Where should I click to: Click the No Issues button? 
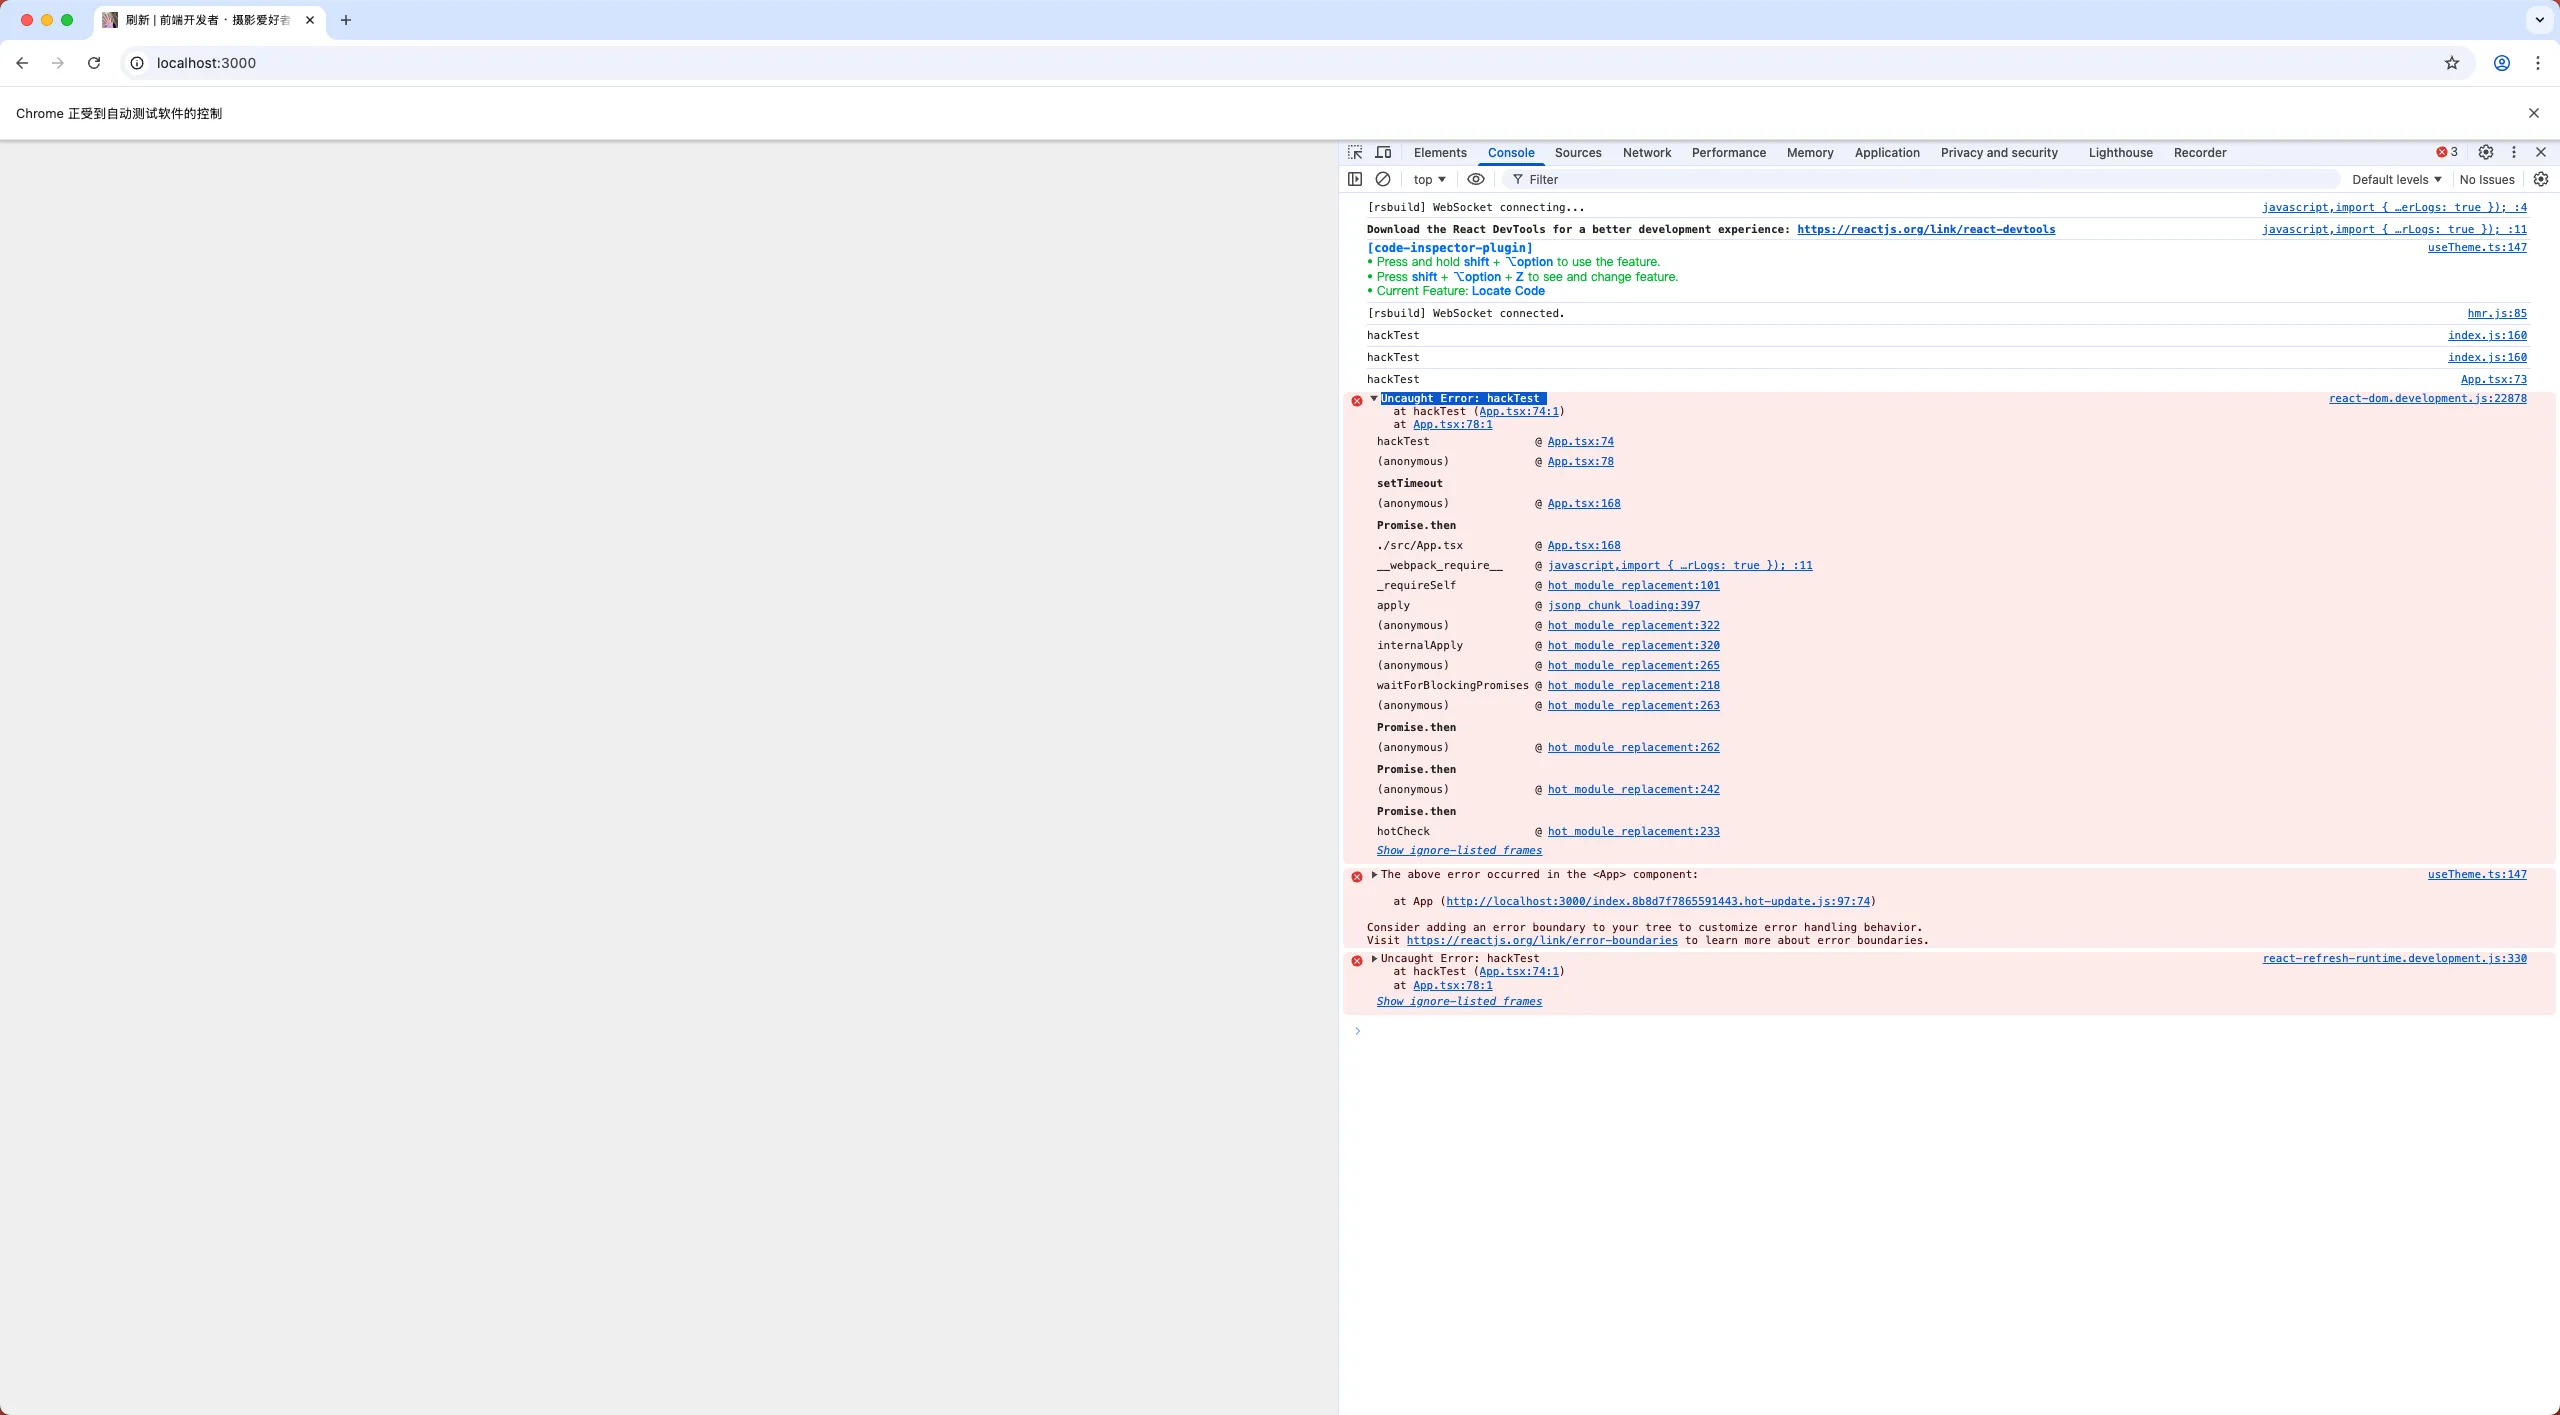click(x=2487, y=179)
